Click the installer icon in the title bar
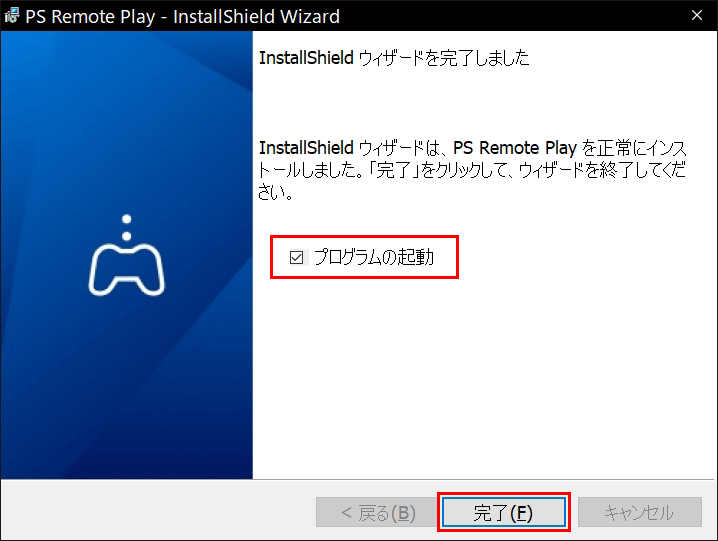 (x=12, y=16)
